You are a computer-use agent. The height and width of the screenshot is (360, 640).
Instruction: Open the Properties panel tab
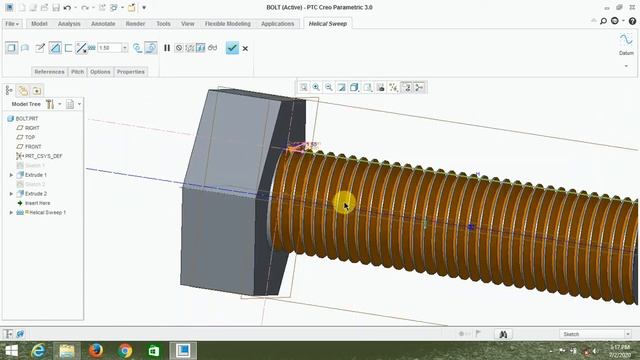coord(131,72)
